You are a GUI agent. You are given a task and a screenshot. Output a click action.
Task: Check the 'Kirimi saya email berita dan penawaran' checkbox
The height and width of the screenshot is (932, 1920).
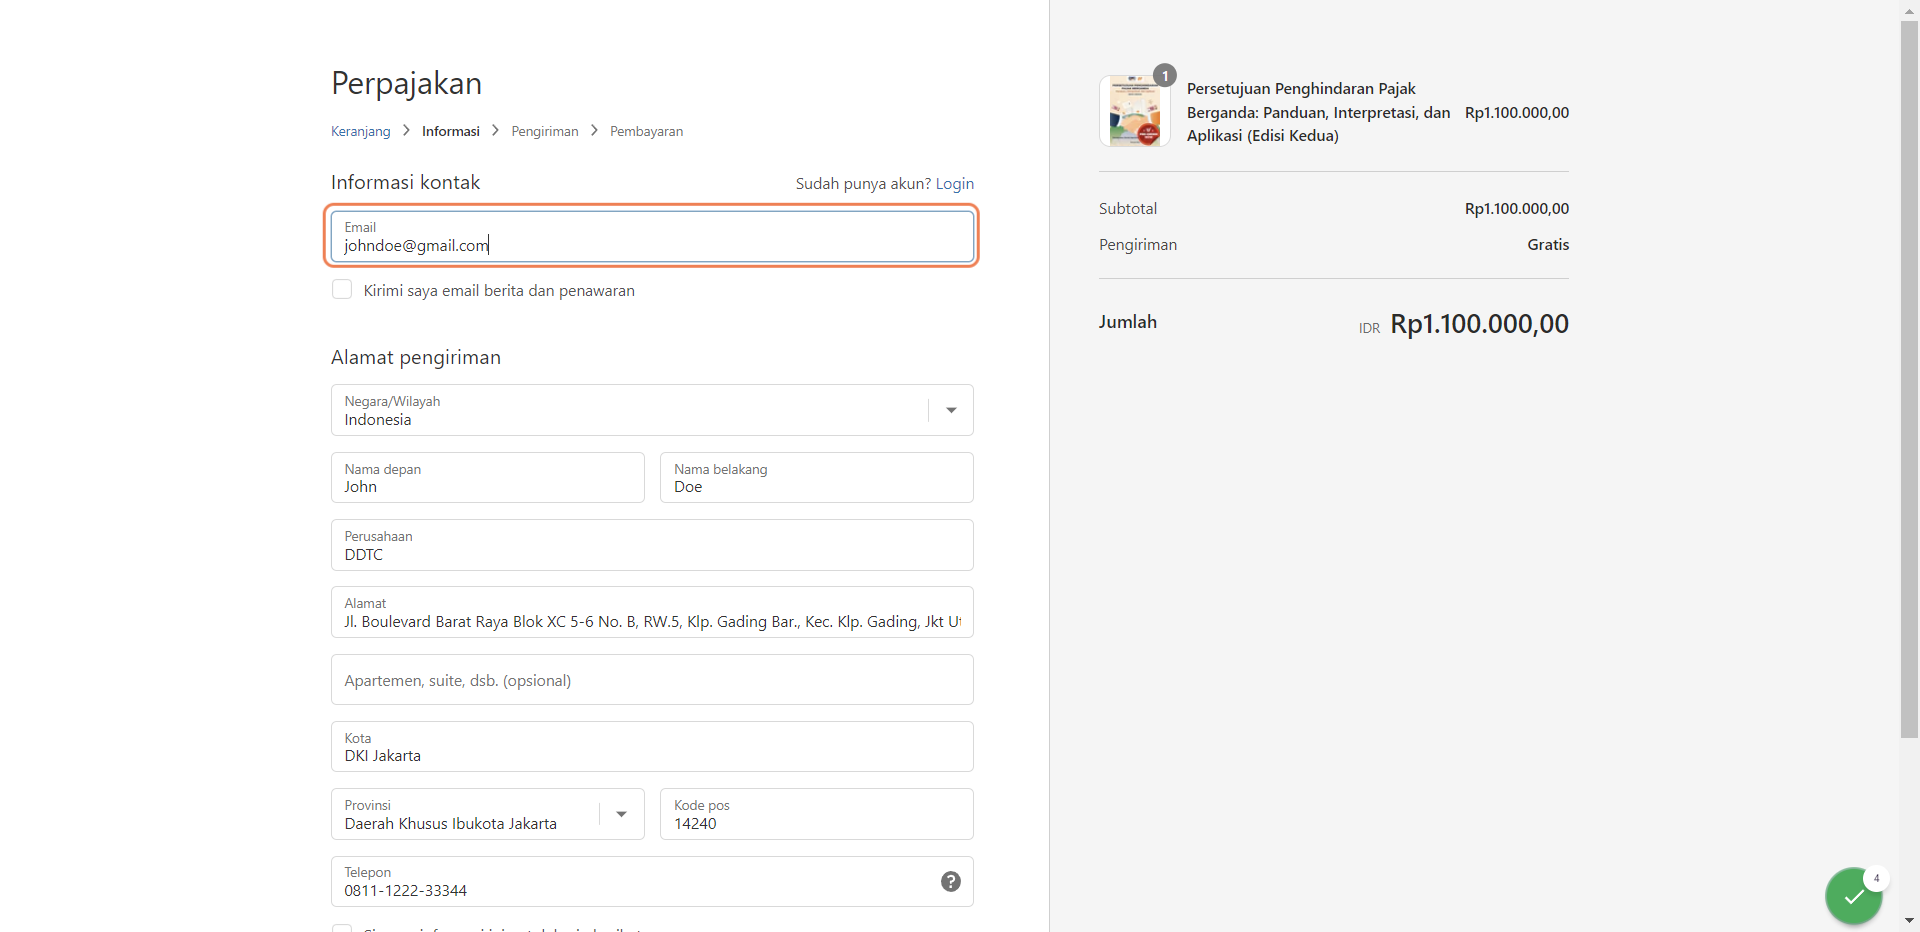click(x=342, y=290)
